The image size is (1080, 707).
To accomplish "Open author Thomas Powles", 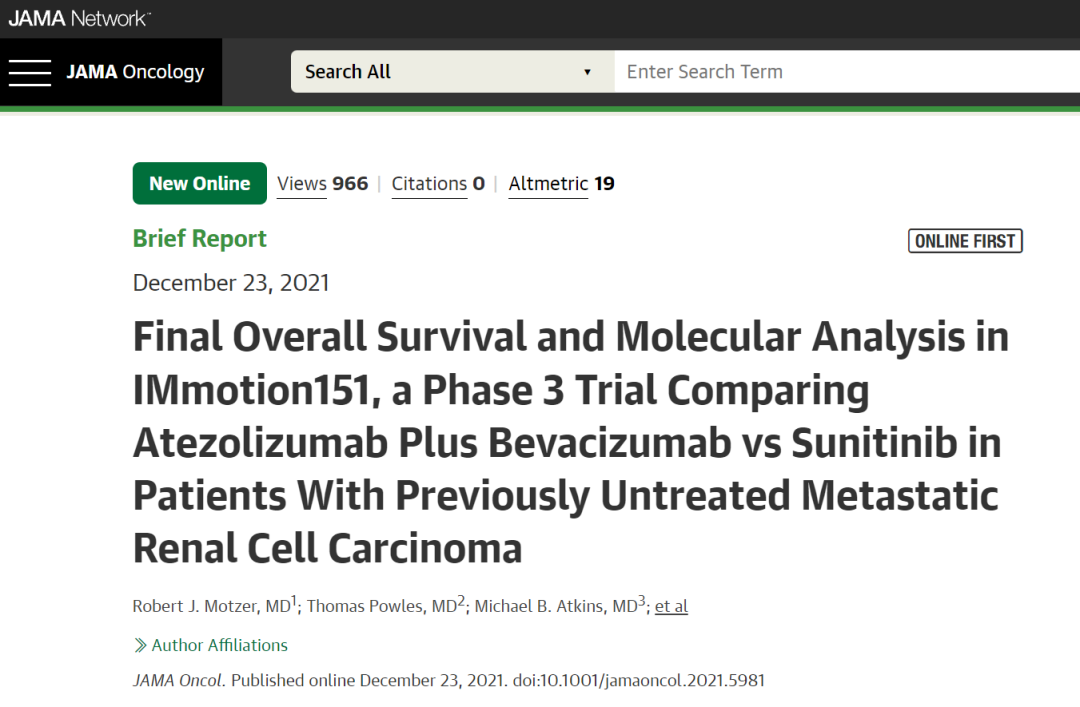I will [380, 606].
